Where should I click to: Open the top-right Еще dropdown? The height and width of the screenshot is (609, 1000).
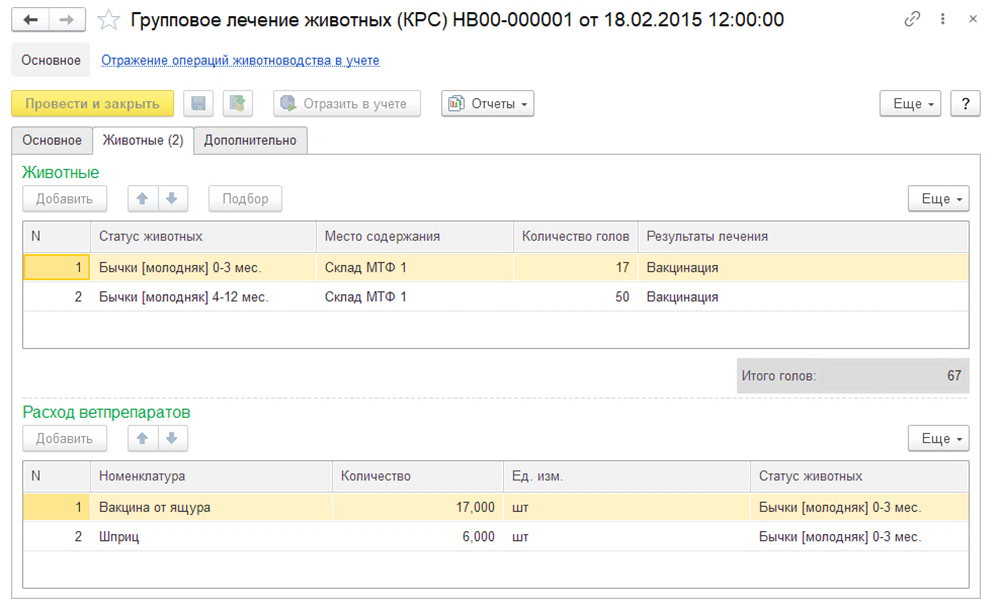(910, 103)
